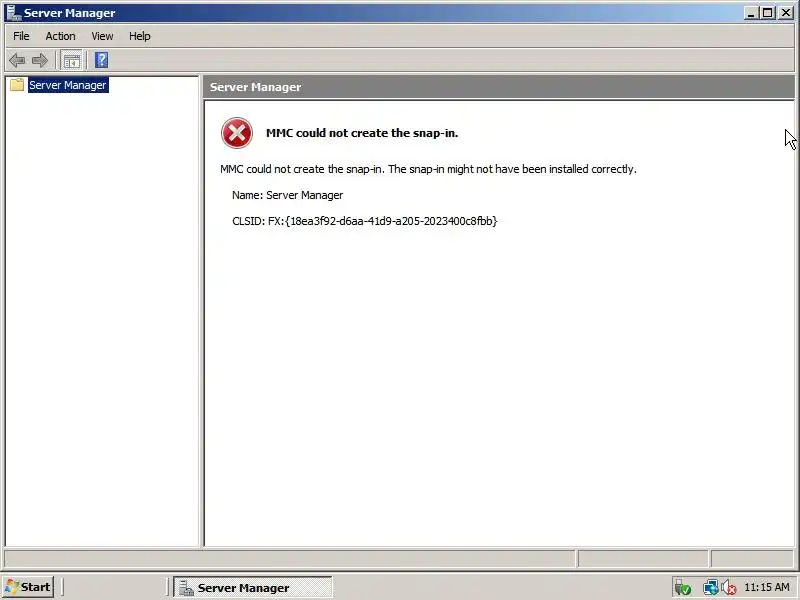Open the Action menu
The width and height of the screenshot is (800, 600).
click(60, 36)
